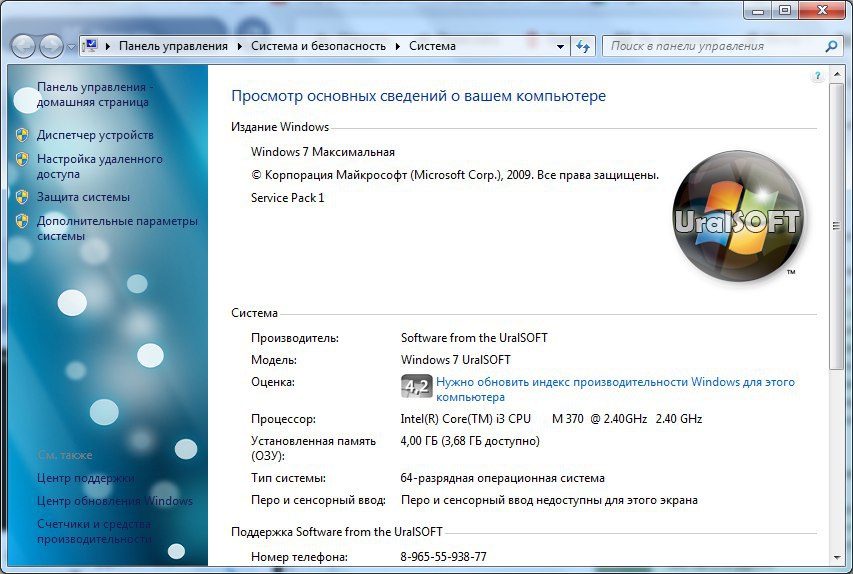Select Service Pack 1 text
Image resolution: width=853 pixels, height=574 pixels.
(287, 197)
